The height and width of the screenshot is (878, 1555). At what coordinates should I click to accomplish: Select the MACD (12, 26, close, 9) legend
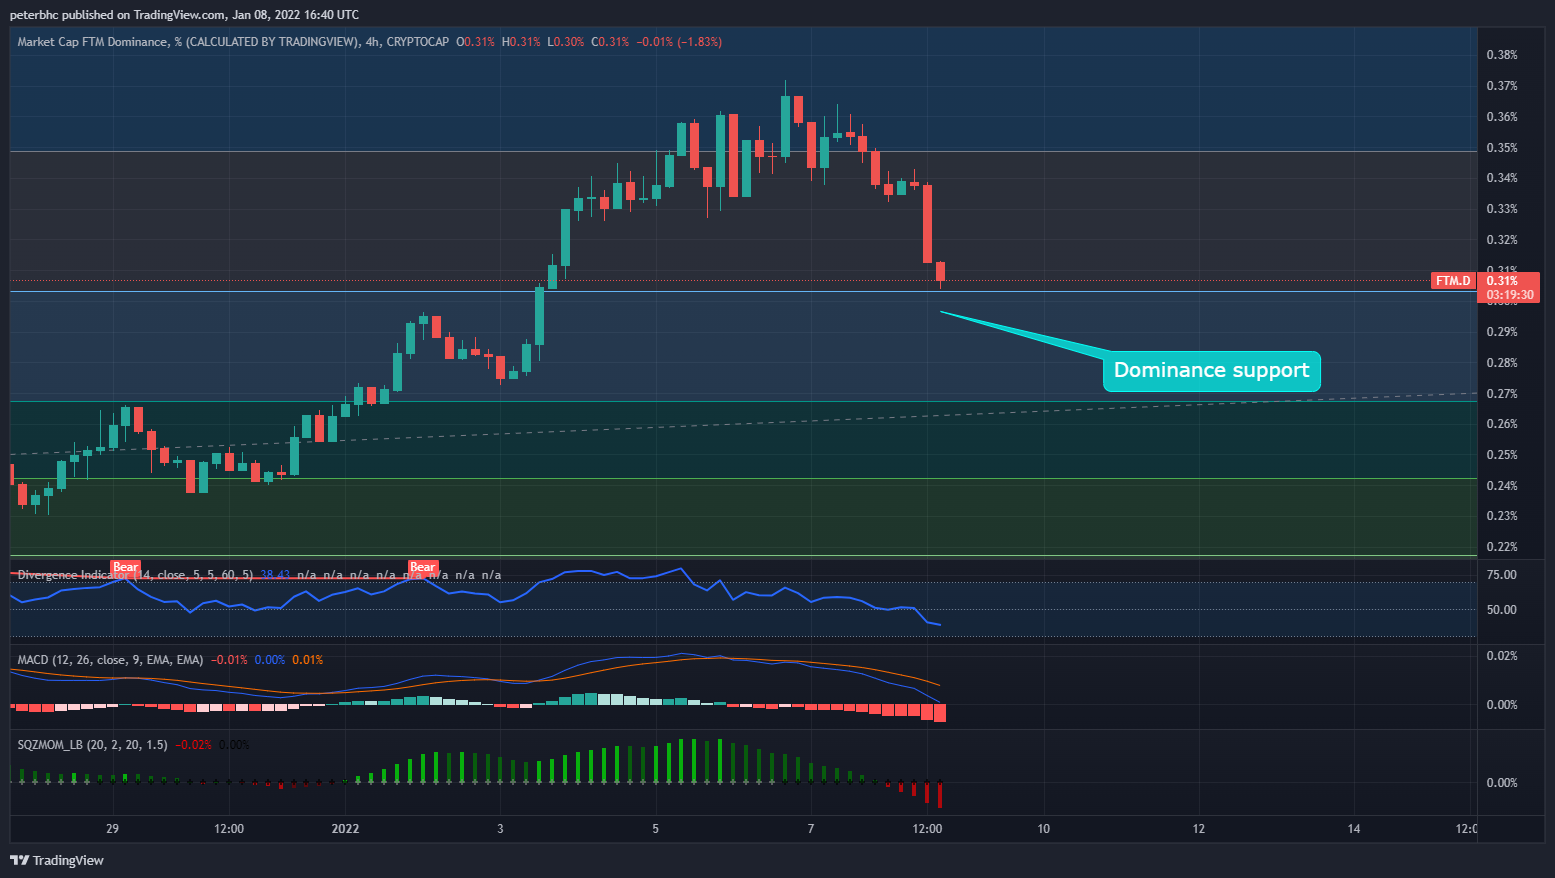pos(110,660)
